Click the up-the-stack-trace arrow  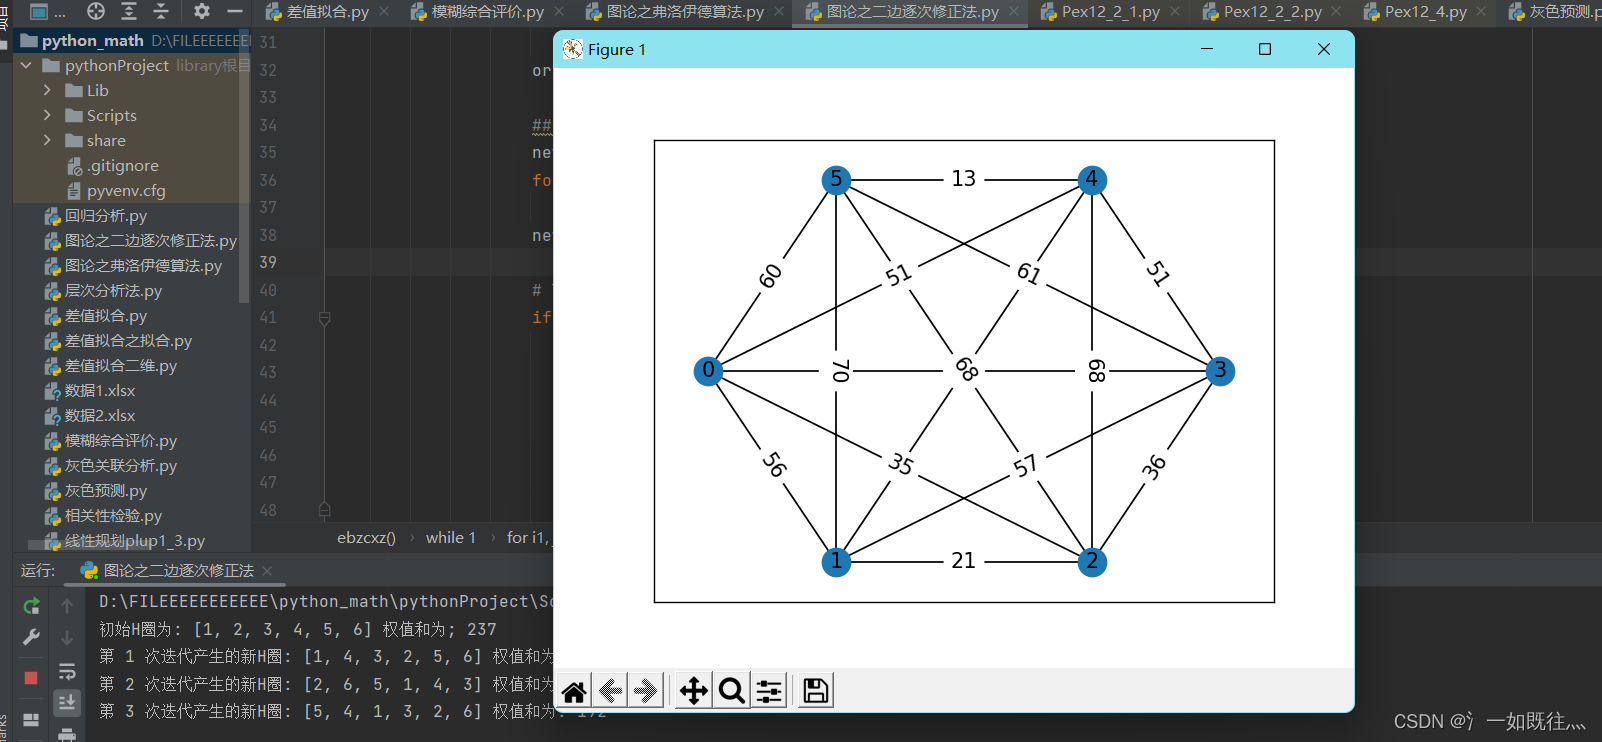[x=67, y=606]
